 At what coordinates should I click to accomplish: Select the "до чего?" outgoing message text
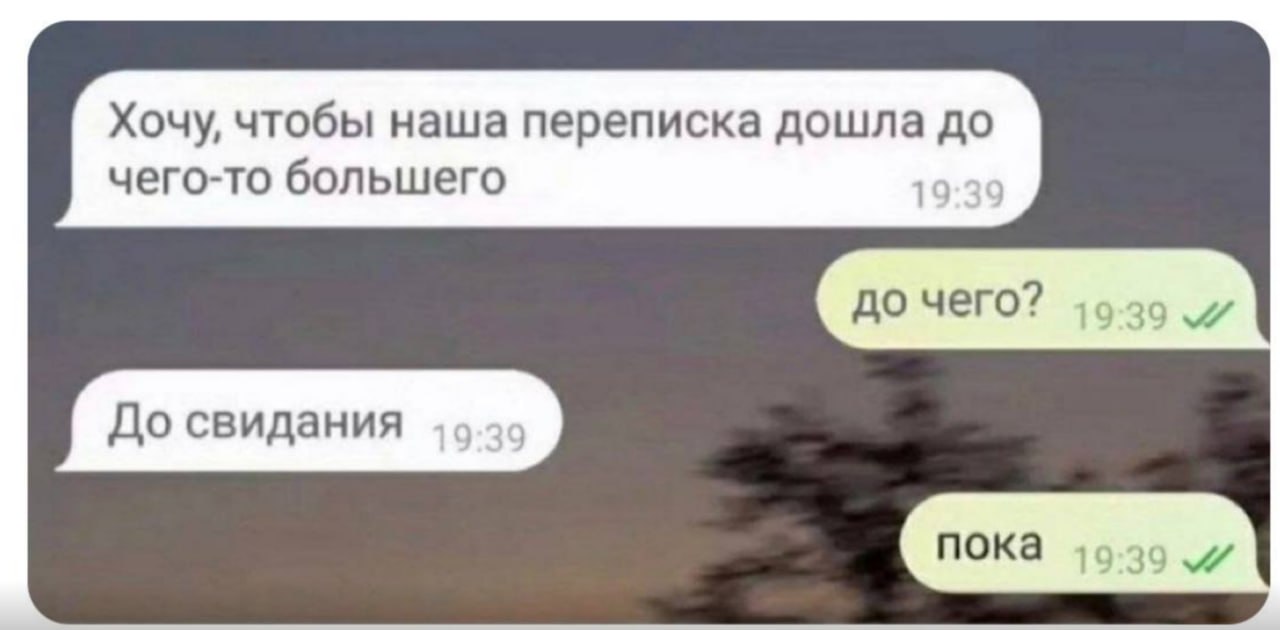click(x=943, y=299)
